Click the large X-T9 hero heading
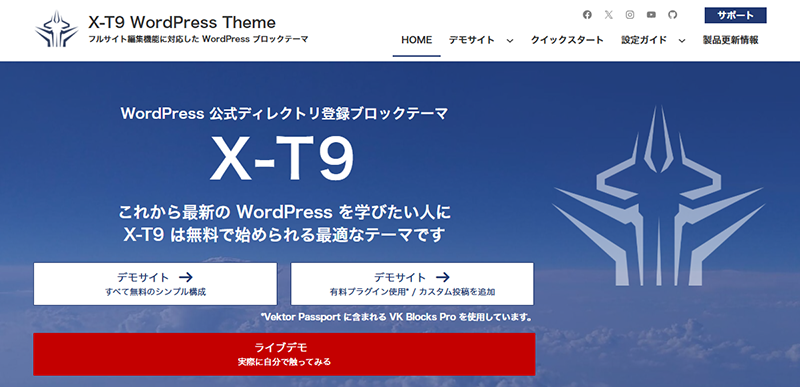The image size is (800, 387). (x=282, y=158)
